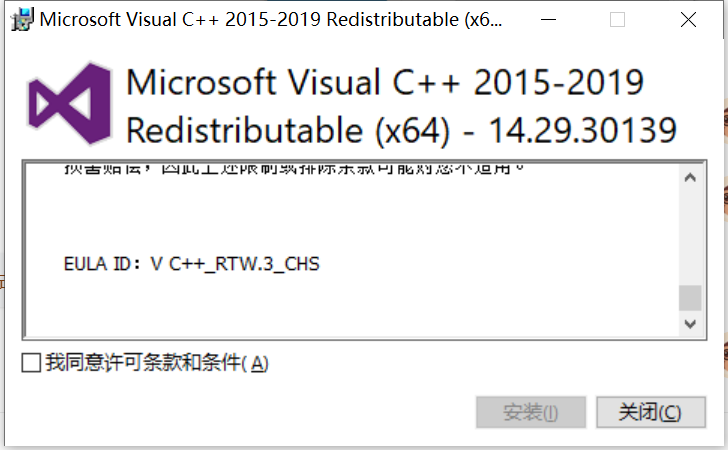This screenshot has width=728, height=450.
Task: Click the purple Visual Studio logo
Action: click(69, 103)
